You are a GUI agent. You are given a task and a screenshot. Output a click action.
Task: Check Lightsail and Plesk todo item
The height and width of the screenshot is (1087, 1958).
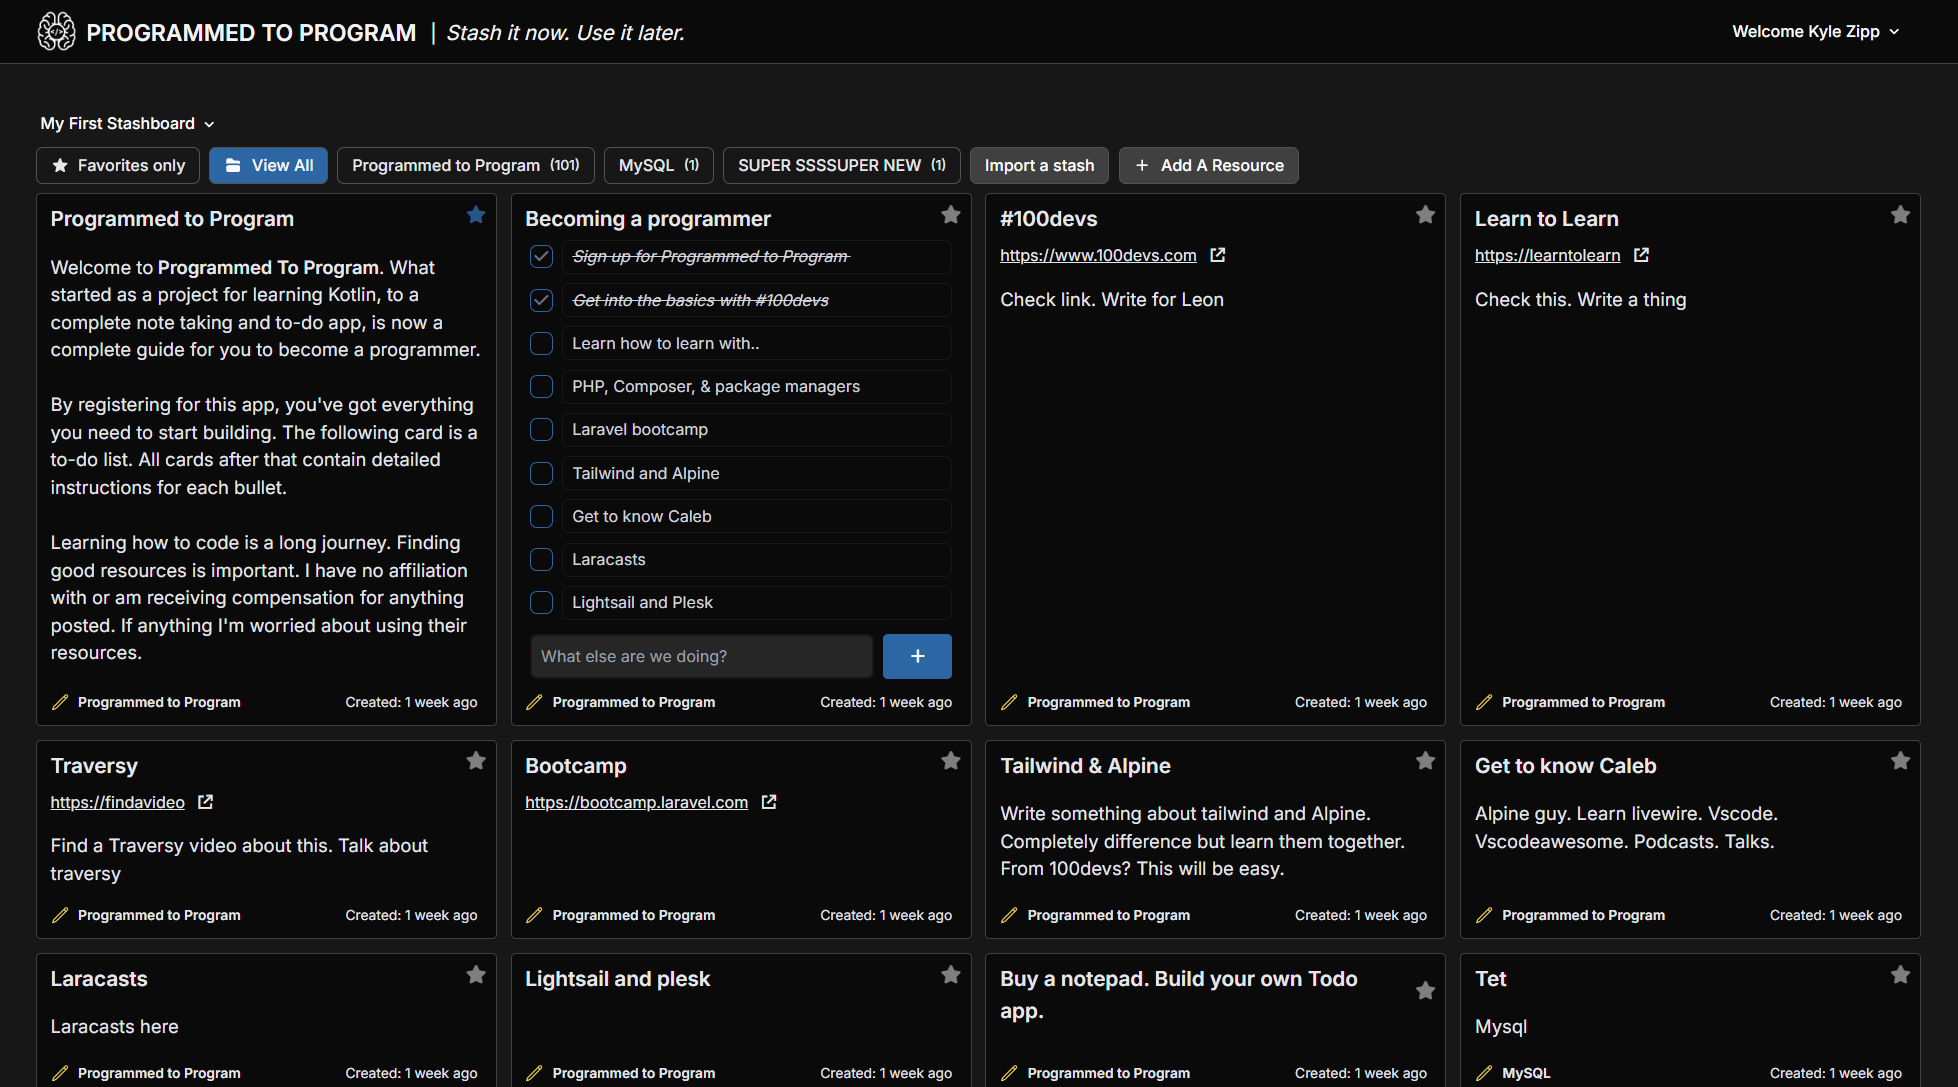(x=541, y=602)
